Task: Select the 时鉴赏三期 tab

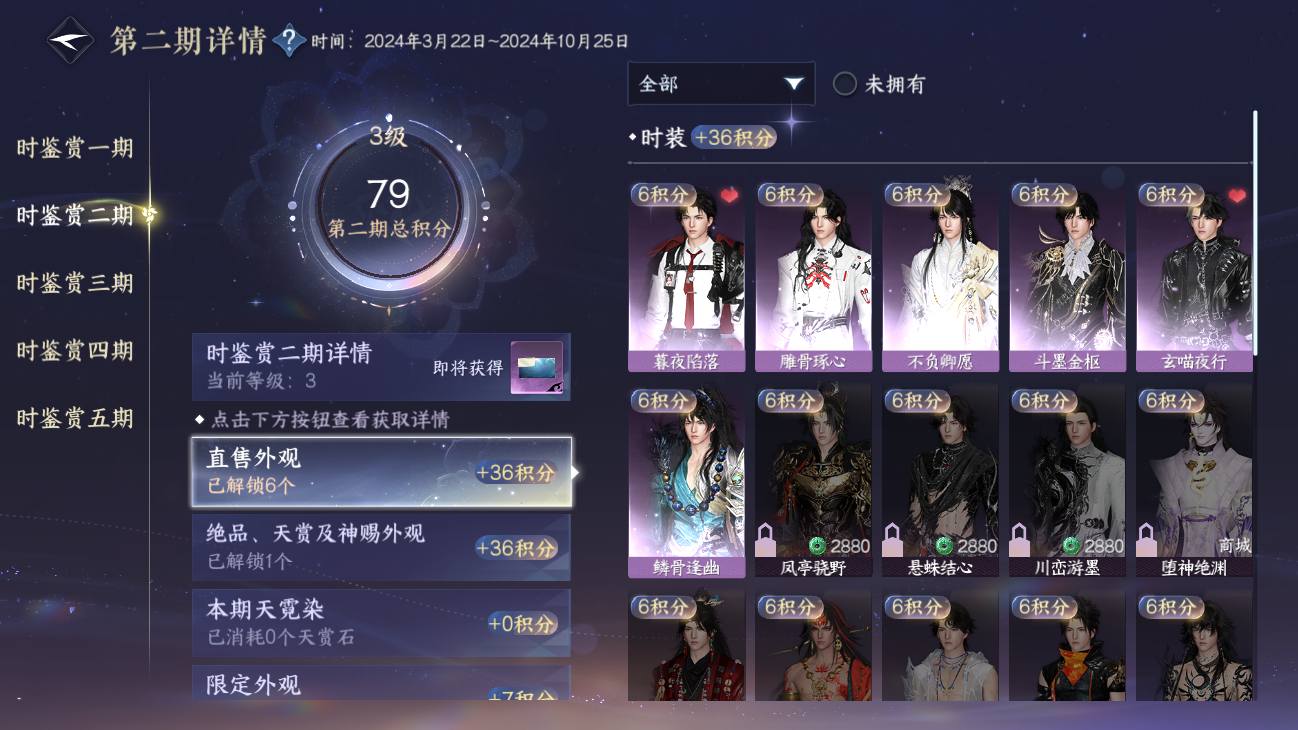Action: [x=75, y=283]
